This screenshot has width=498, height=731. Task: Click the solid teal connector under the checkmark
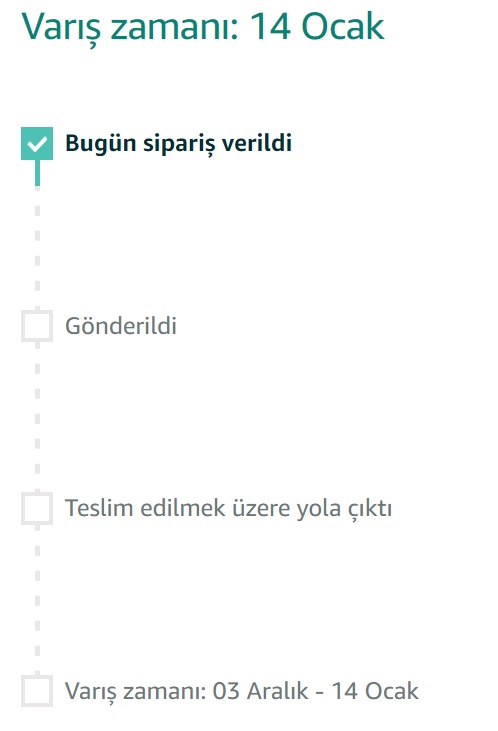(x=37, y=172)
